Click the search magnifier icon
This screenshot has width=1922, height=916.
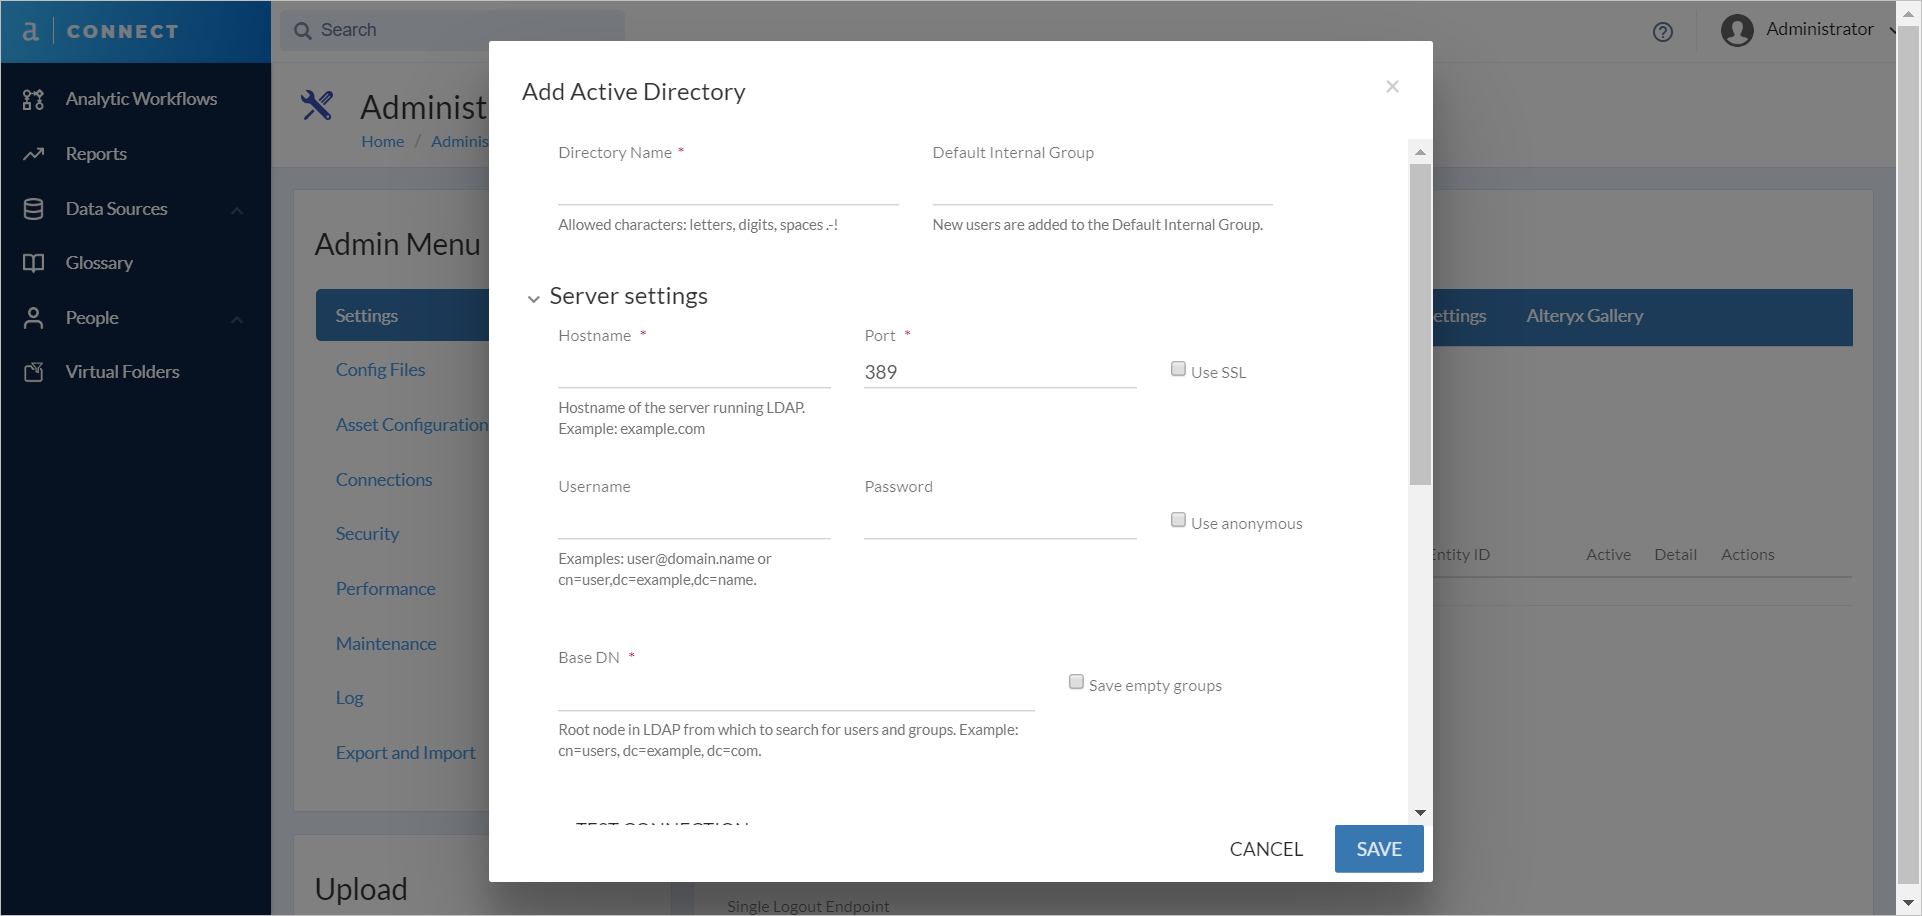[x=303, y=31]
